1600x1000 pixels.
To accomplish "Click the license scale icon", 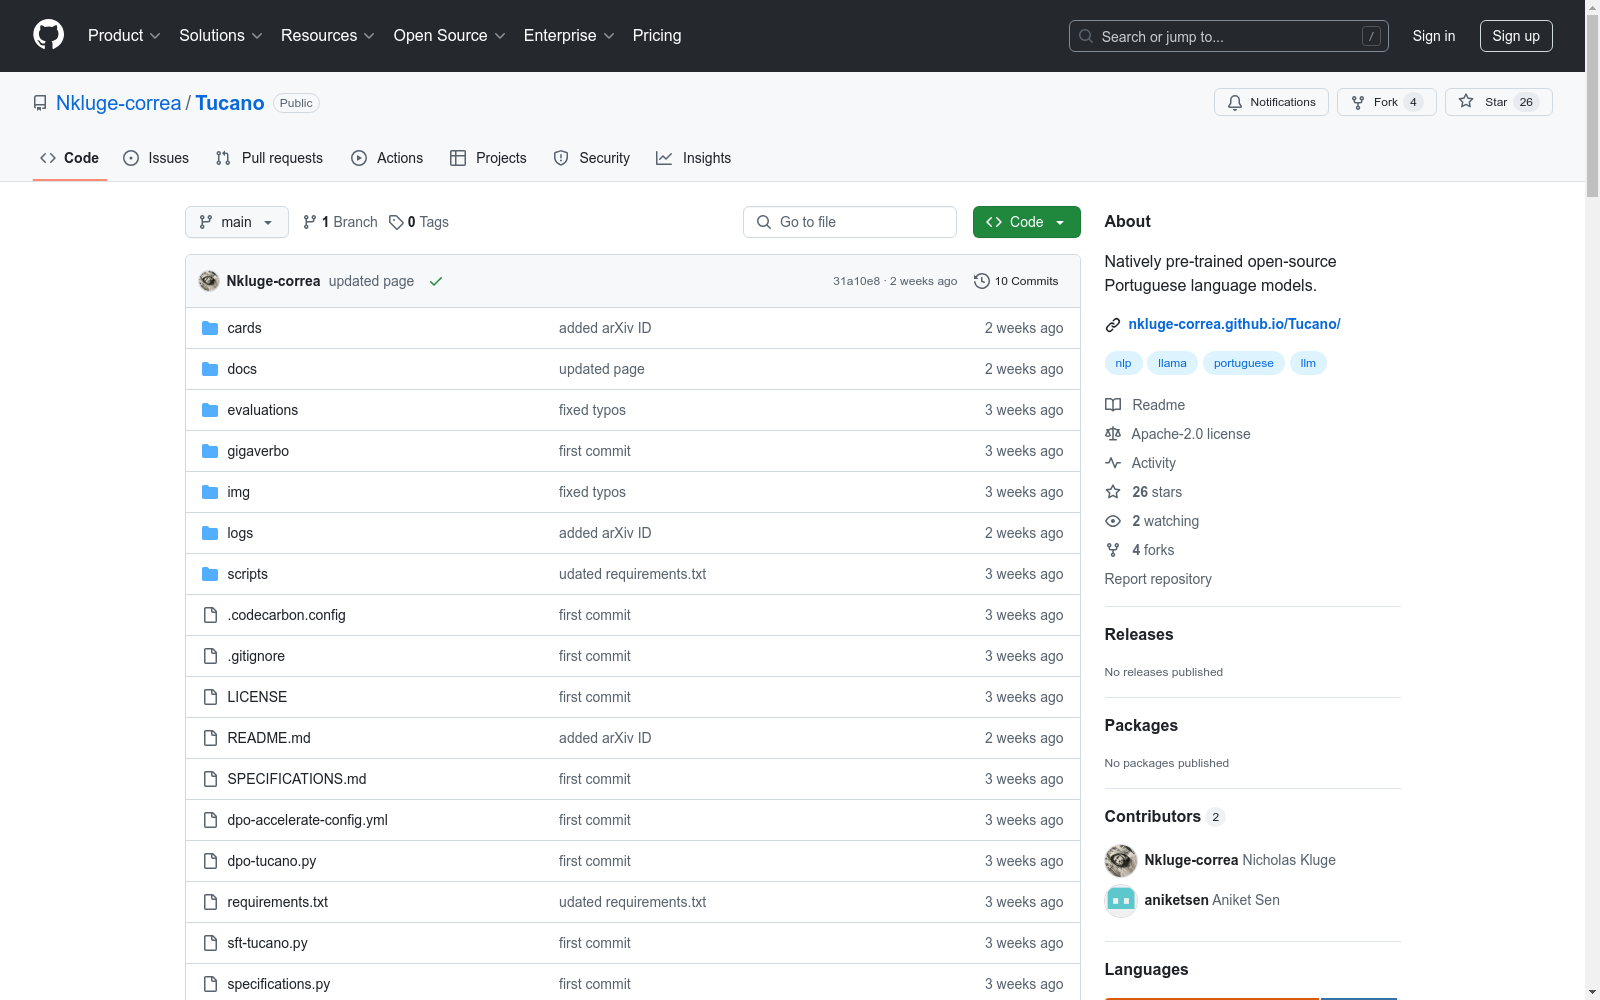I will point(1113,434).
